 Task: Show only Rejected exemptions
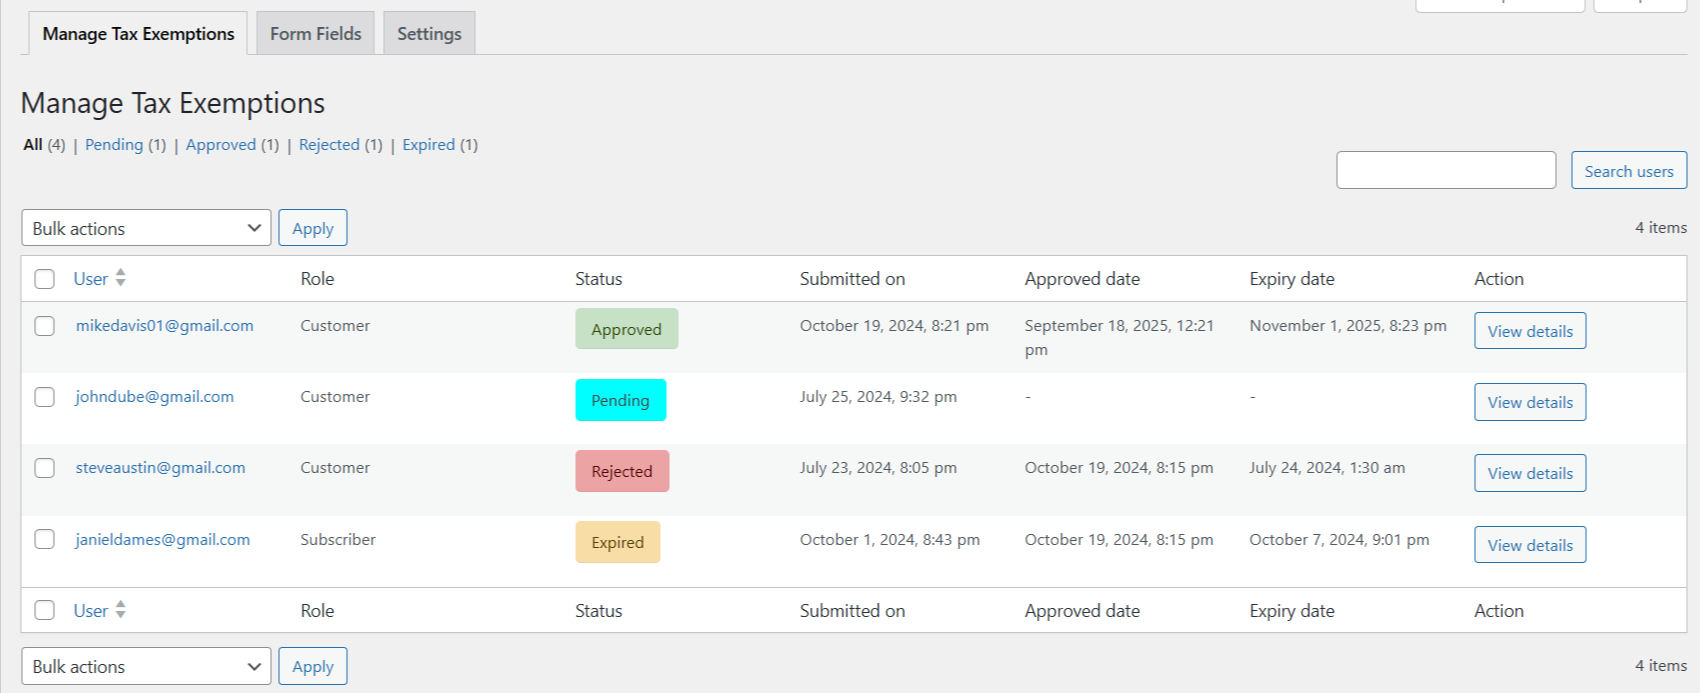tap(329, 145)
